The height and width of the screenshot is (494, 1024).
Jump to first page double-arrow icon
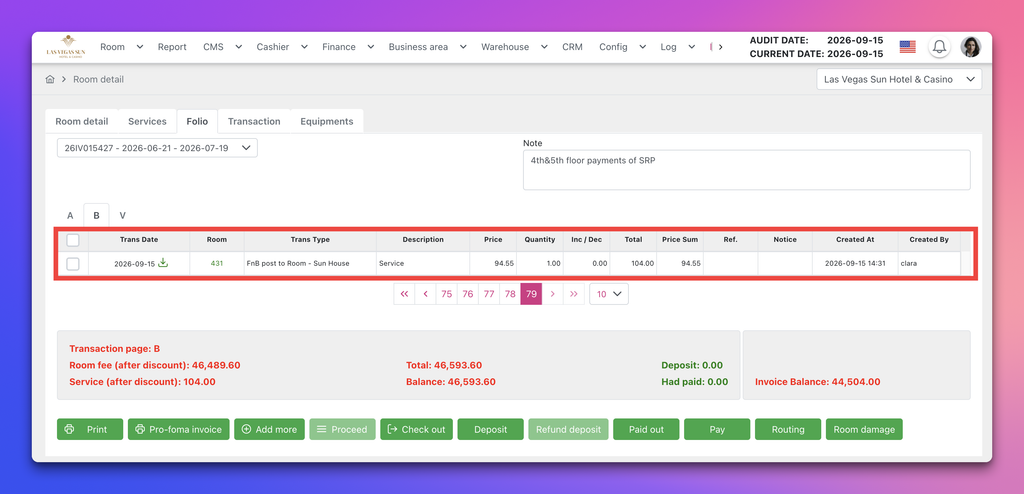(404, 294)
